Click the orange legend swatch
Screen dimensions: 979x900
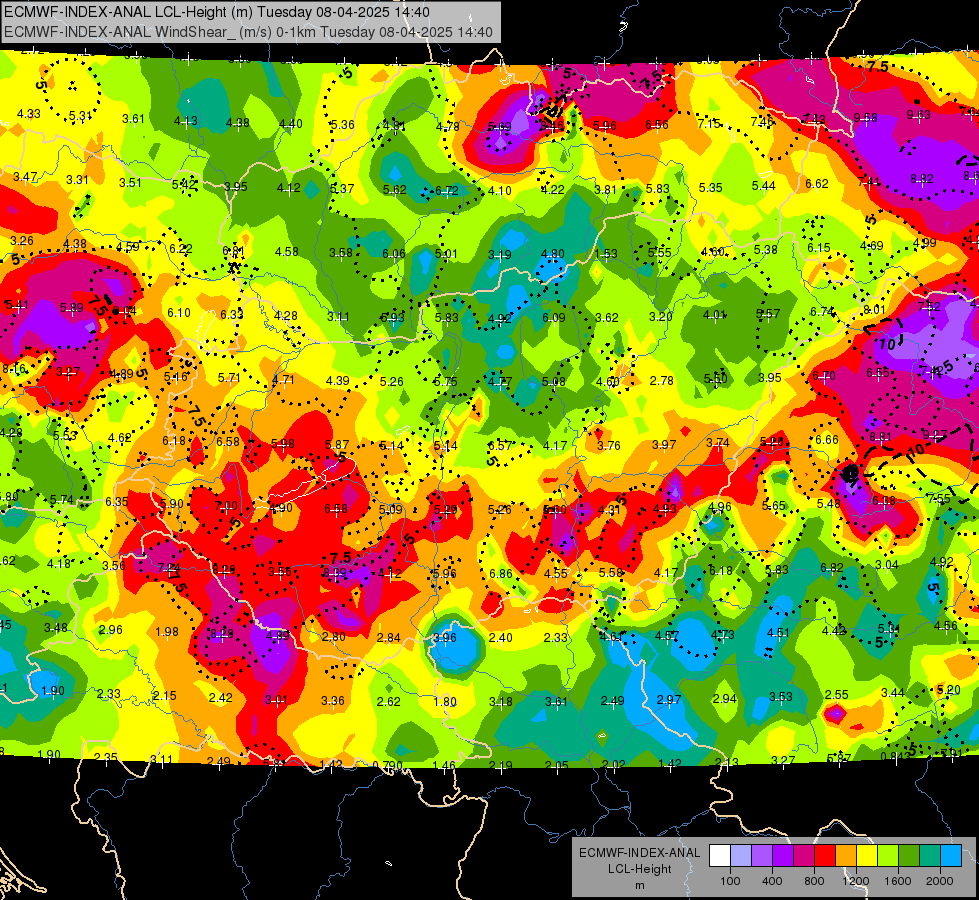click(x=846, y=856)
